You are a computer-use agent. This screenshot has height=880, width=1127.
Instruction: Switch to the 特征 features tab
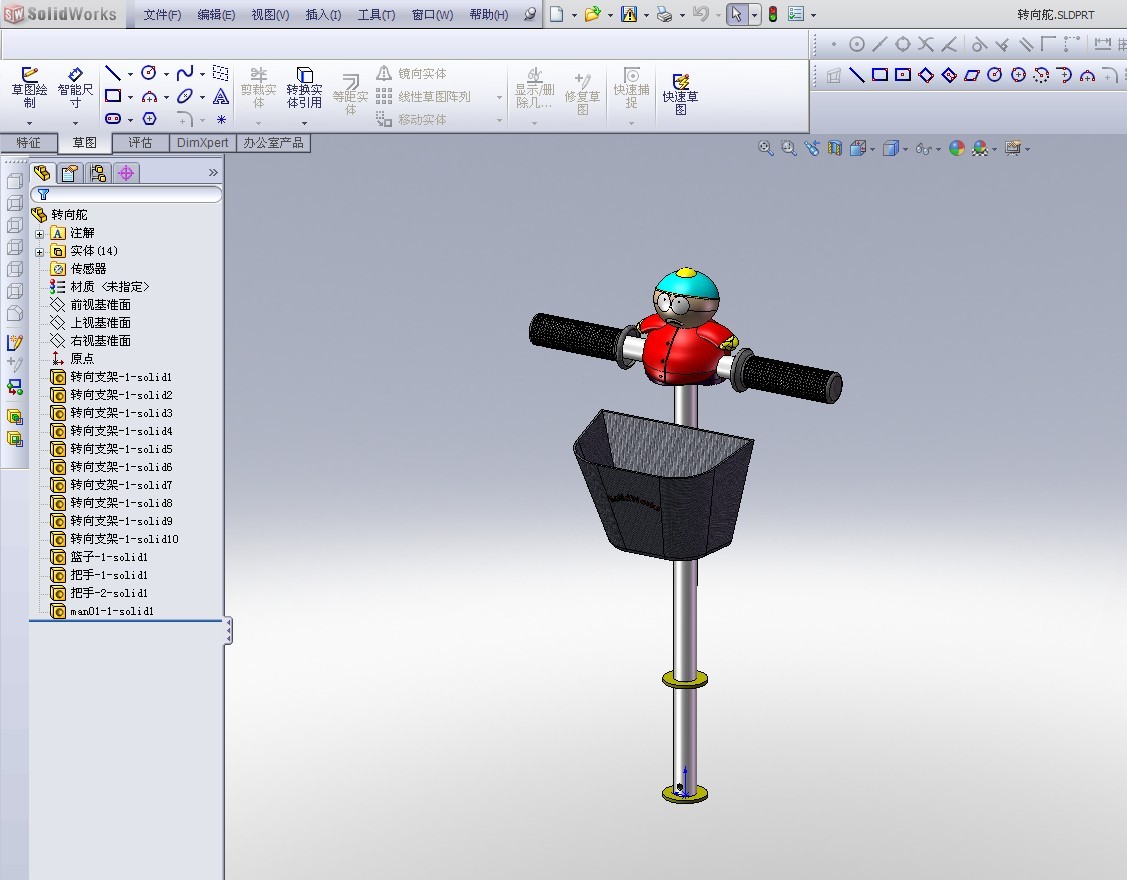pyautogui.click(x=28, y=142)
